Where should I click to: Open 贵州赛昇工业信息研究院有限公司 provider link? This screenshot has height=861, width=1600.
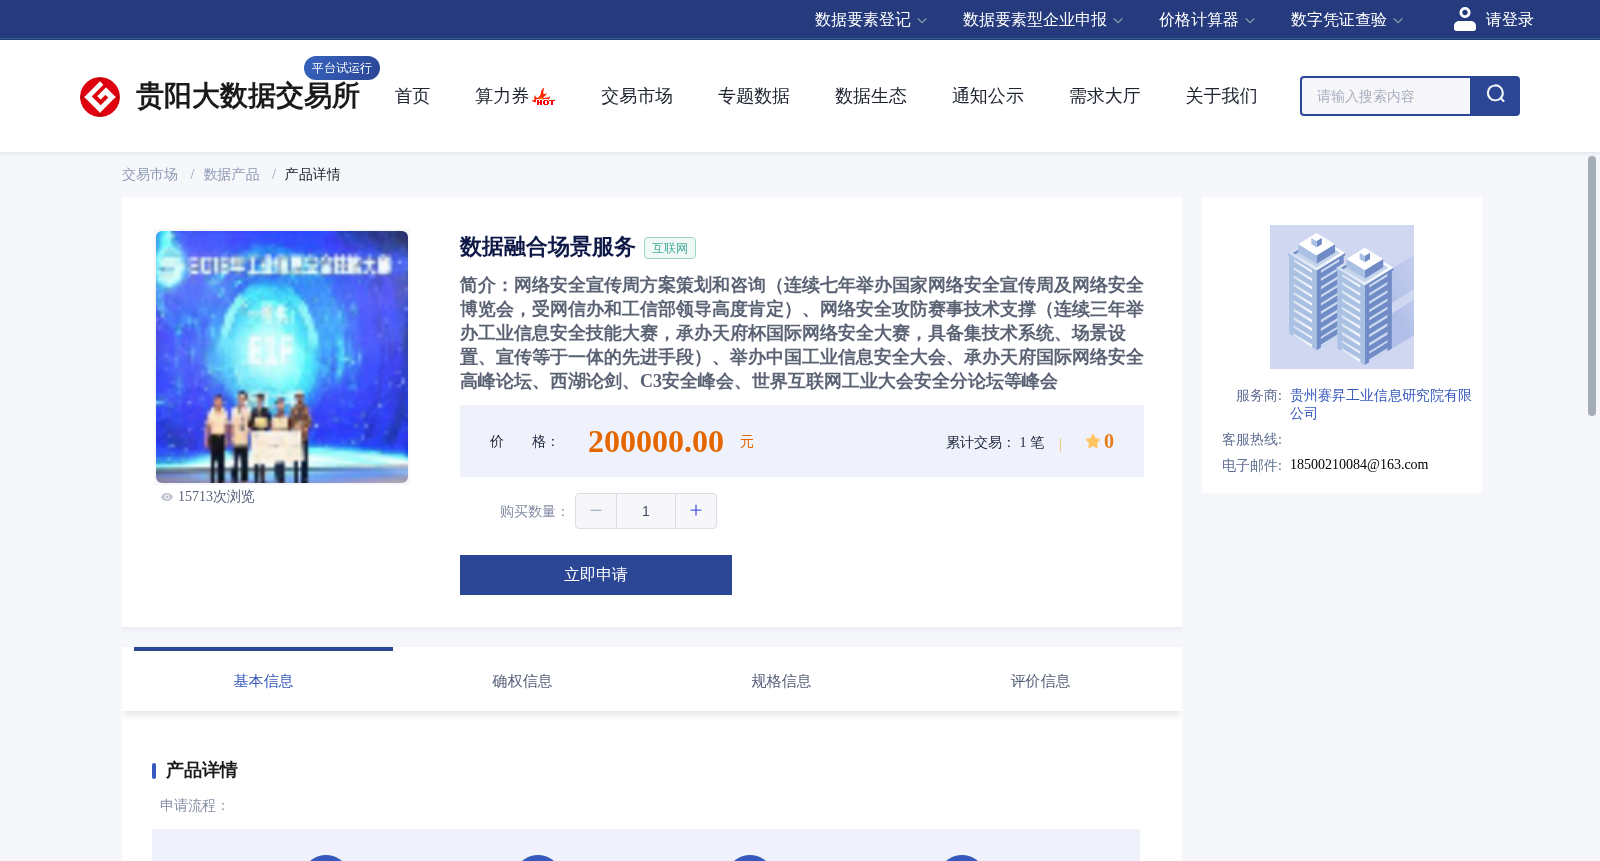click(1381, 404)
